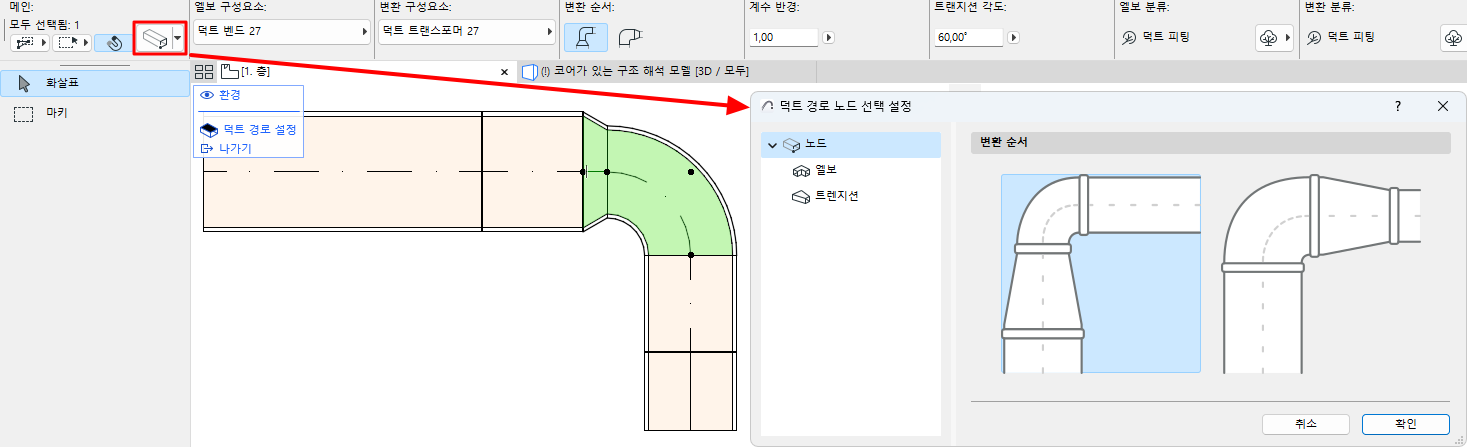
Task: Open arrow flyout next to 트랜지션 각도 field
Action: (1013, 37)
